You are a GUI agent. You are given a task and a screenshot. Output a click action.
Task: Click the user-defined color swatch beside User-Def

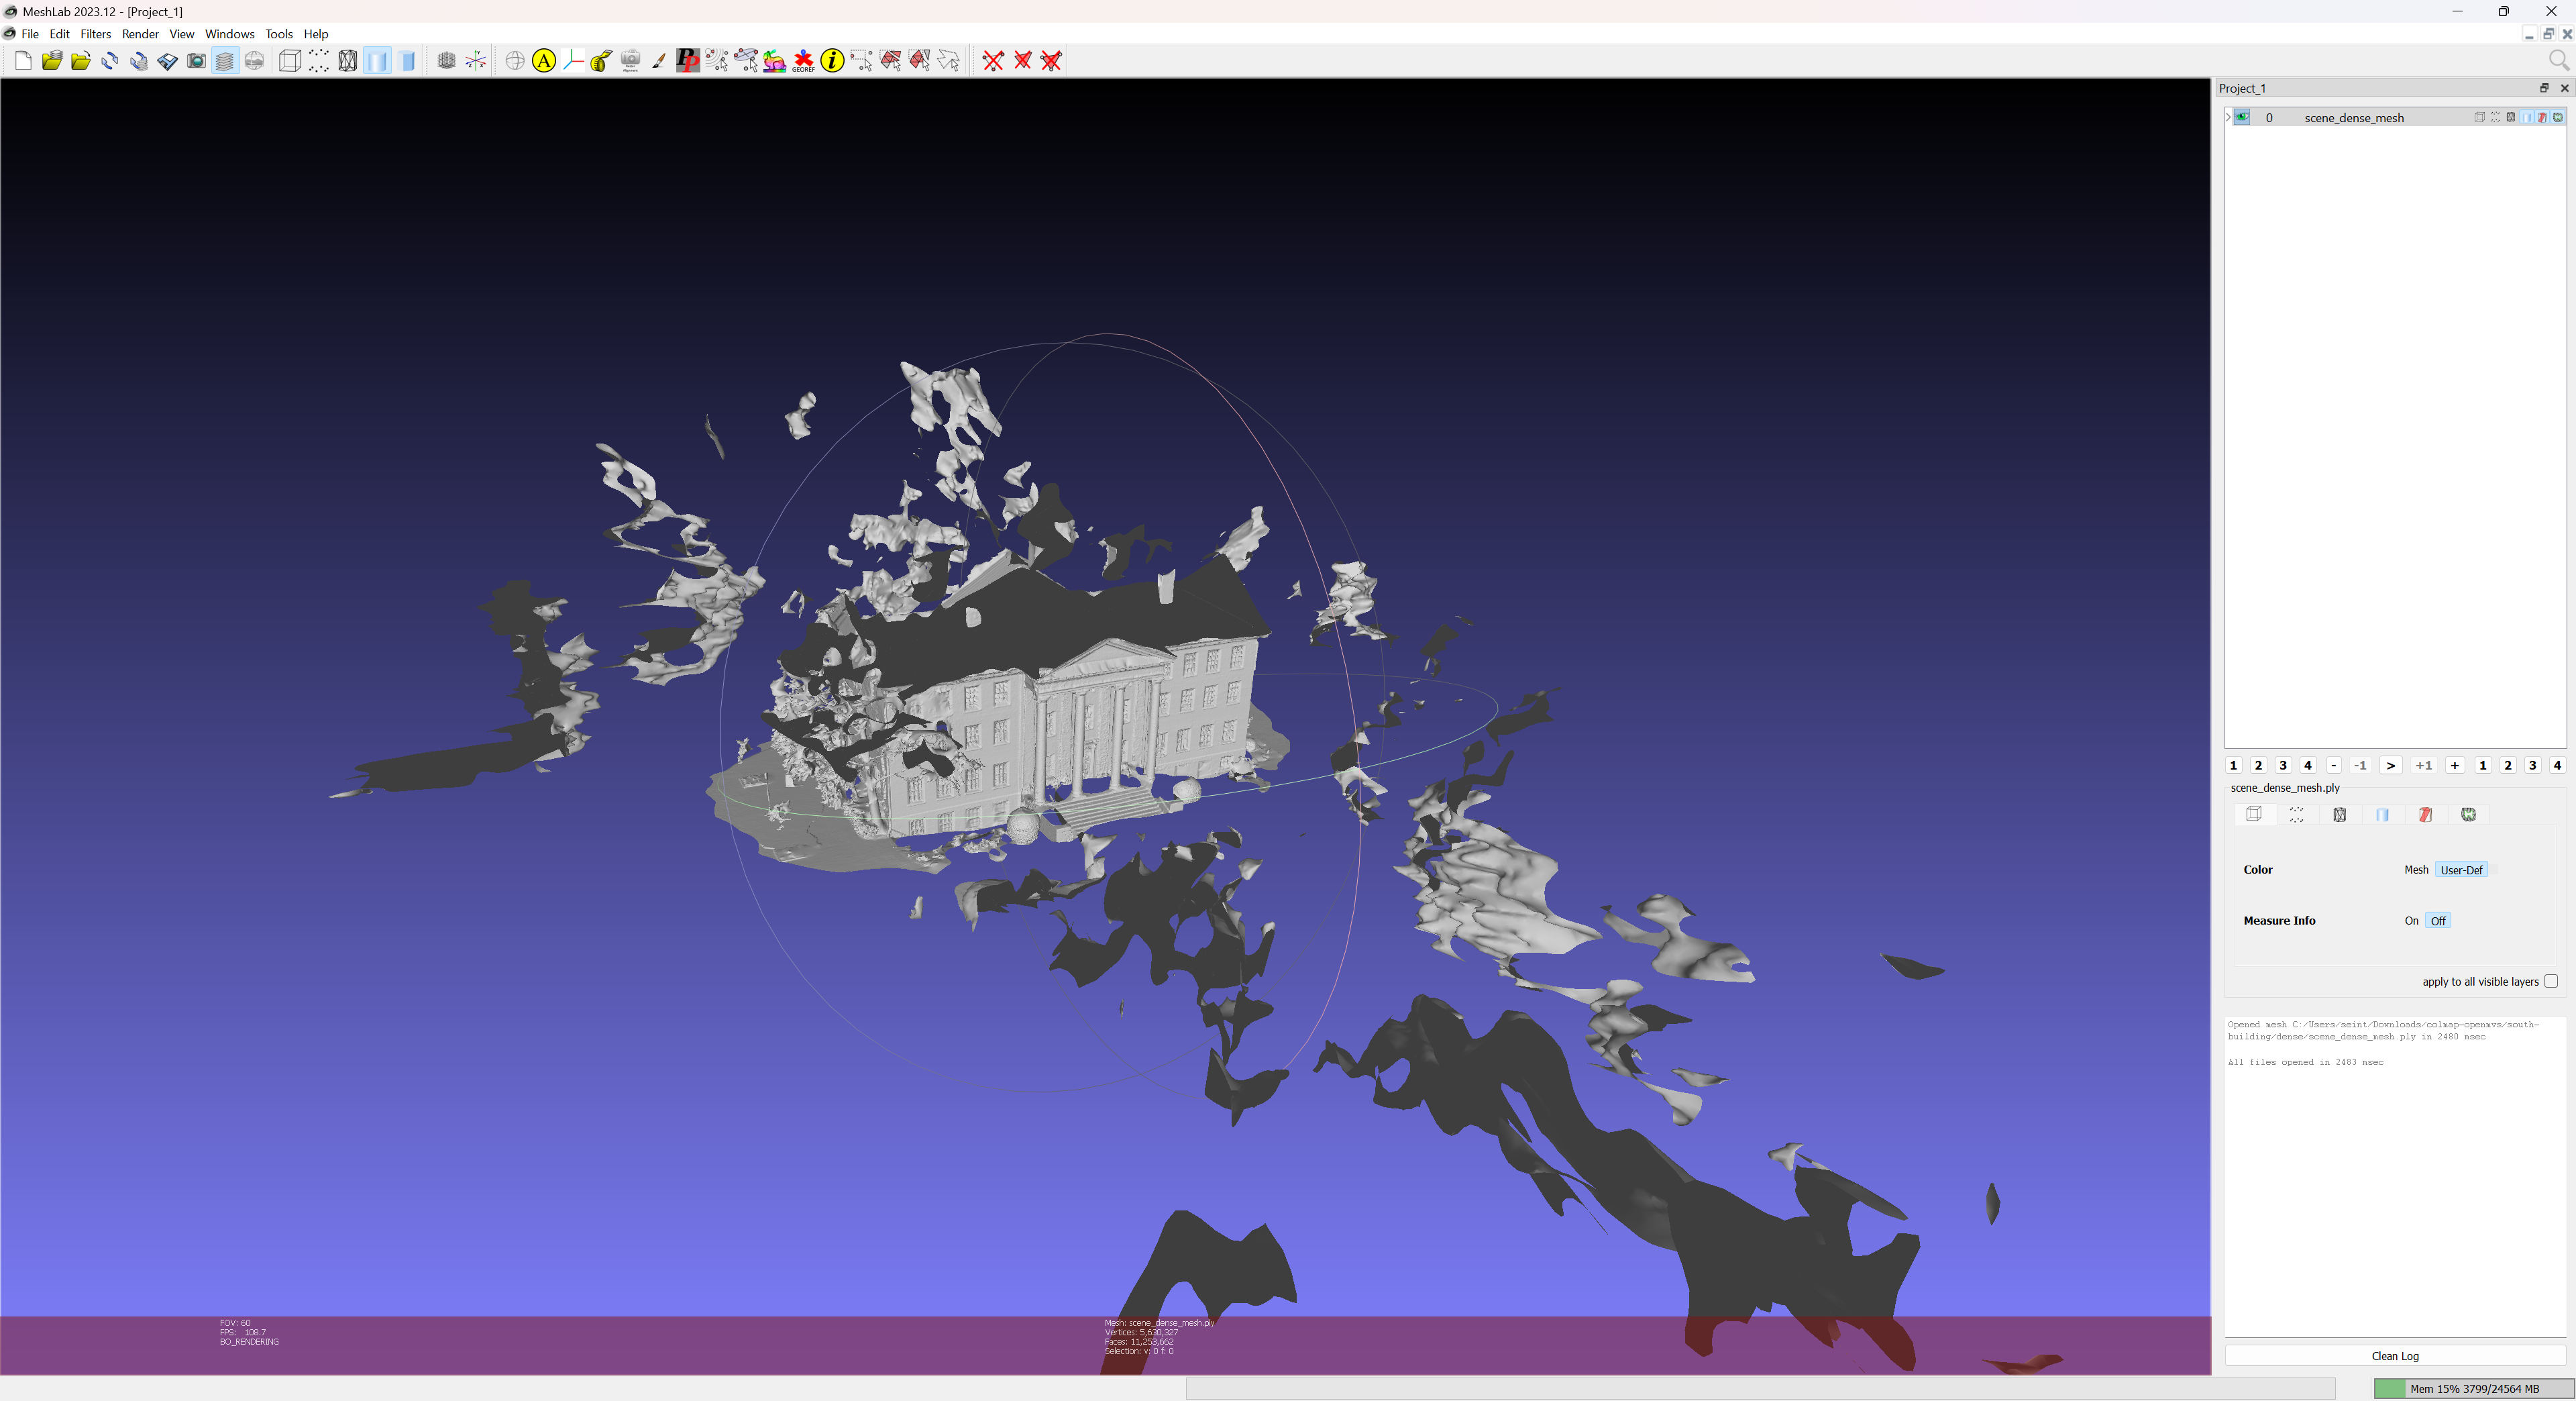coord(2494,870)
